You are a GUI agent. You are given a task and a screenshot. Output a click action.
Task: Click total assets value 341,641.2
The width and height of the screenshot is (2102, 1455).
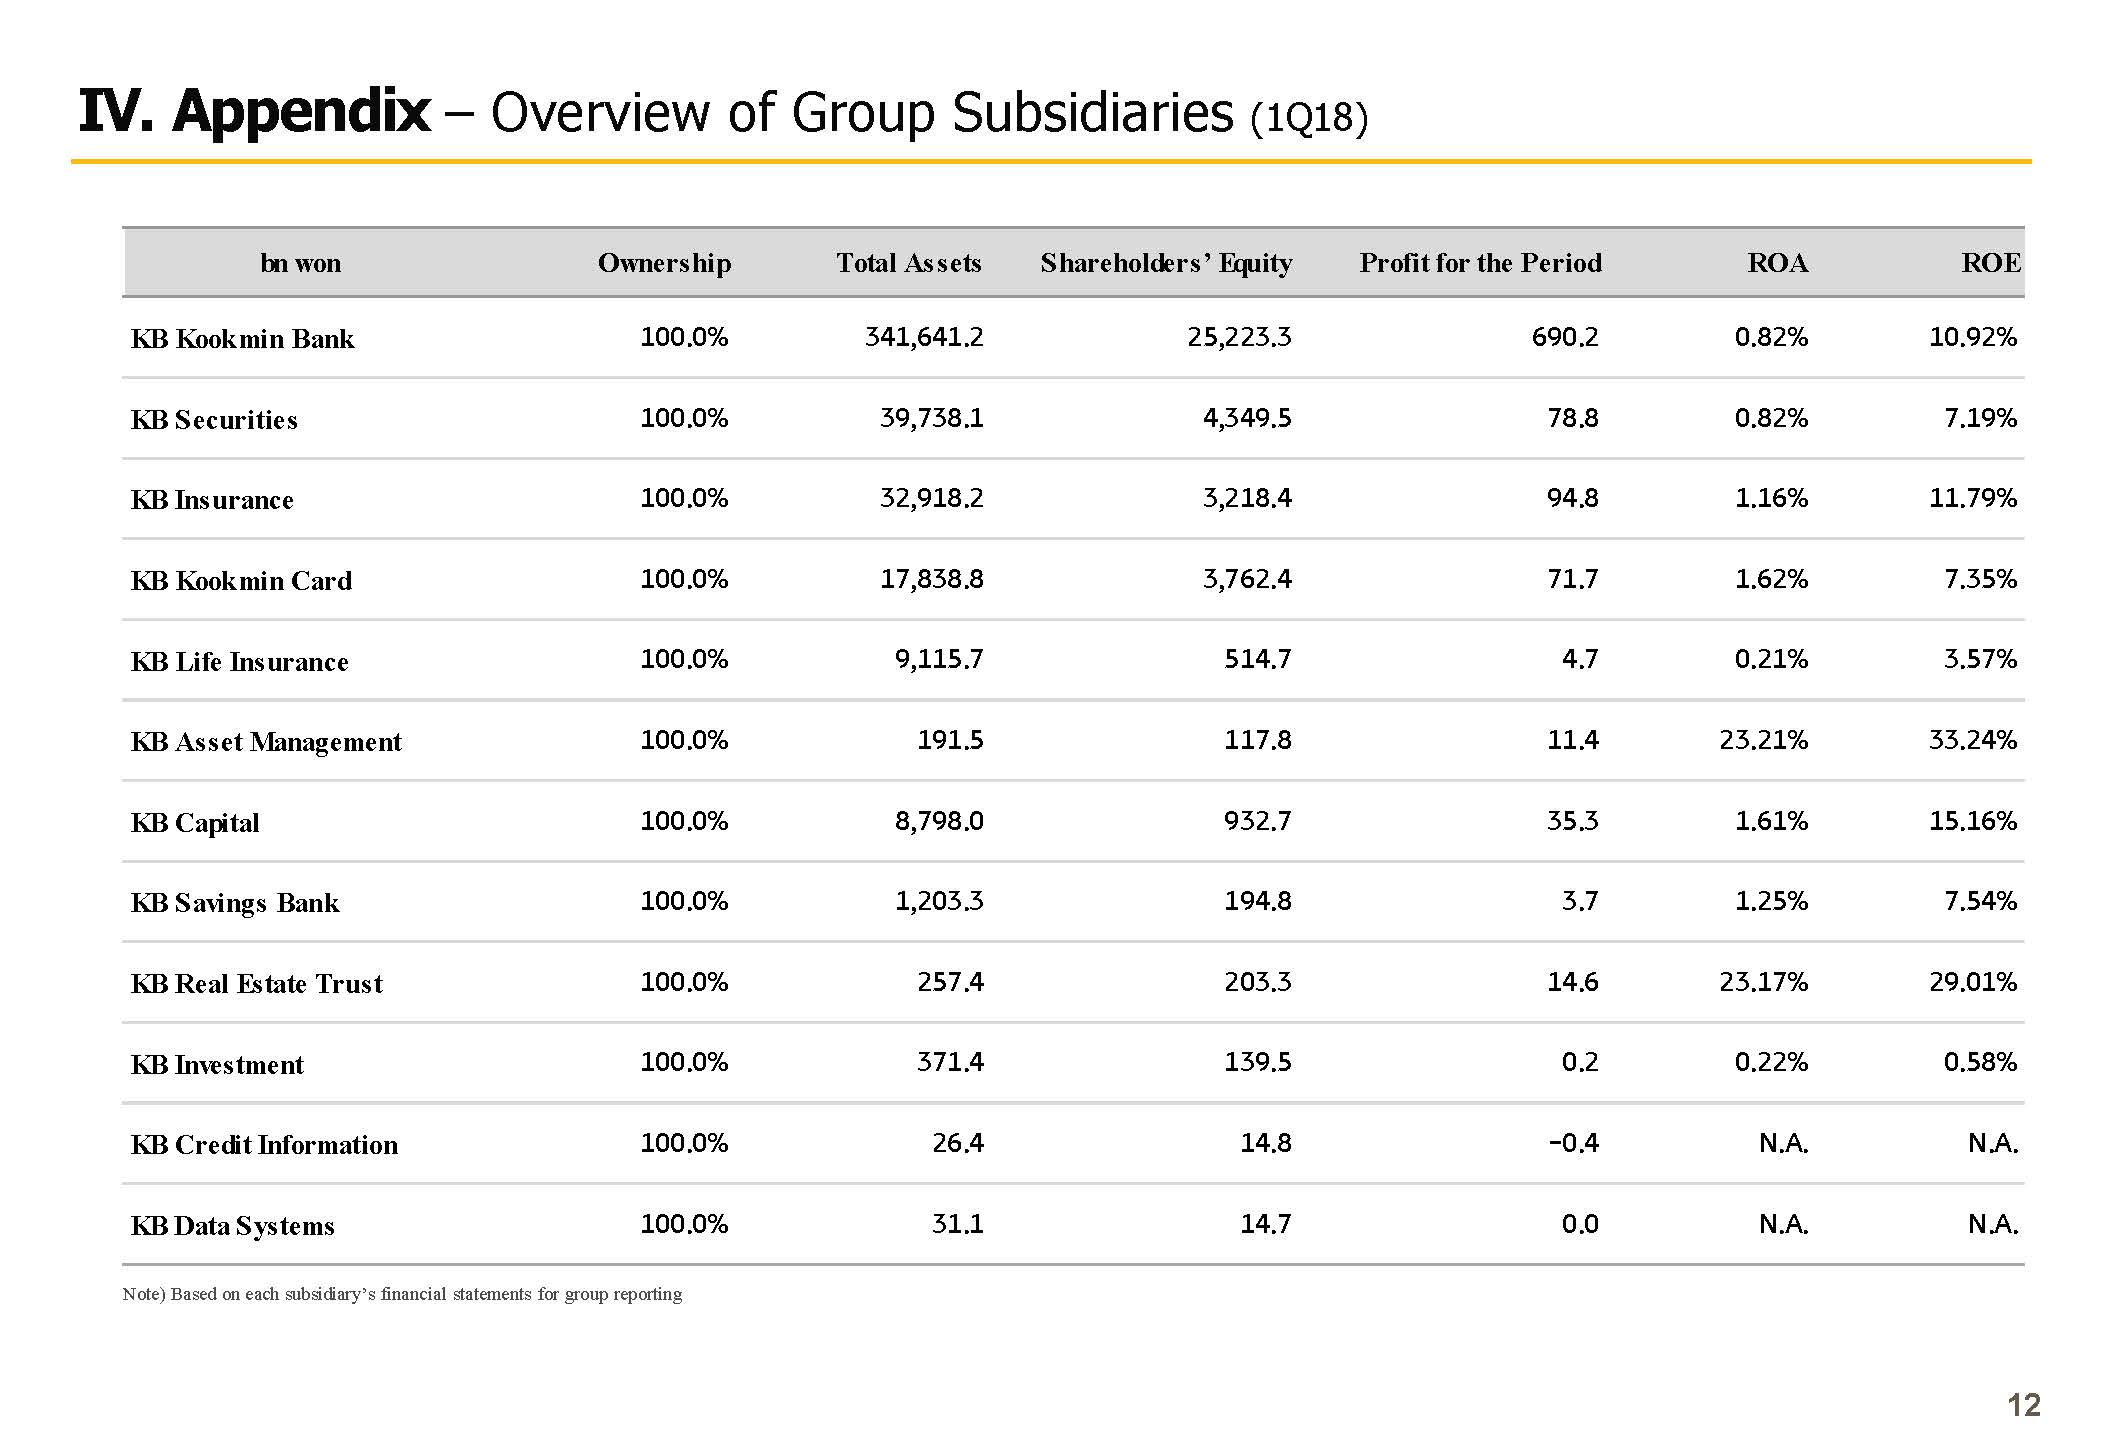point(924,337)
